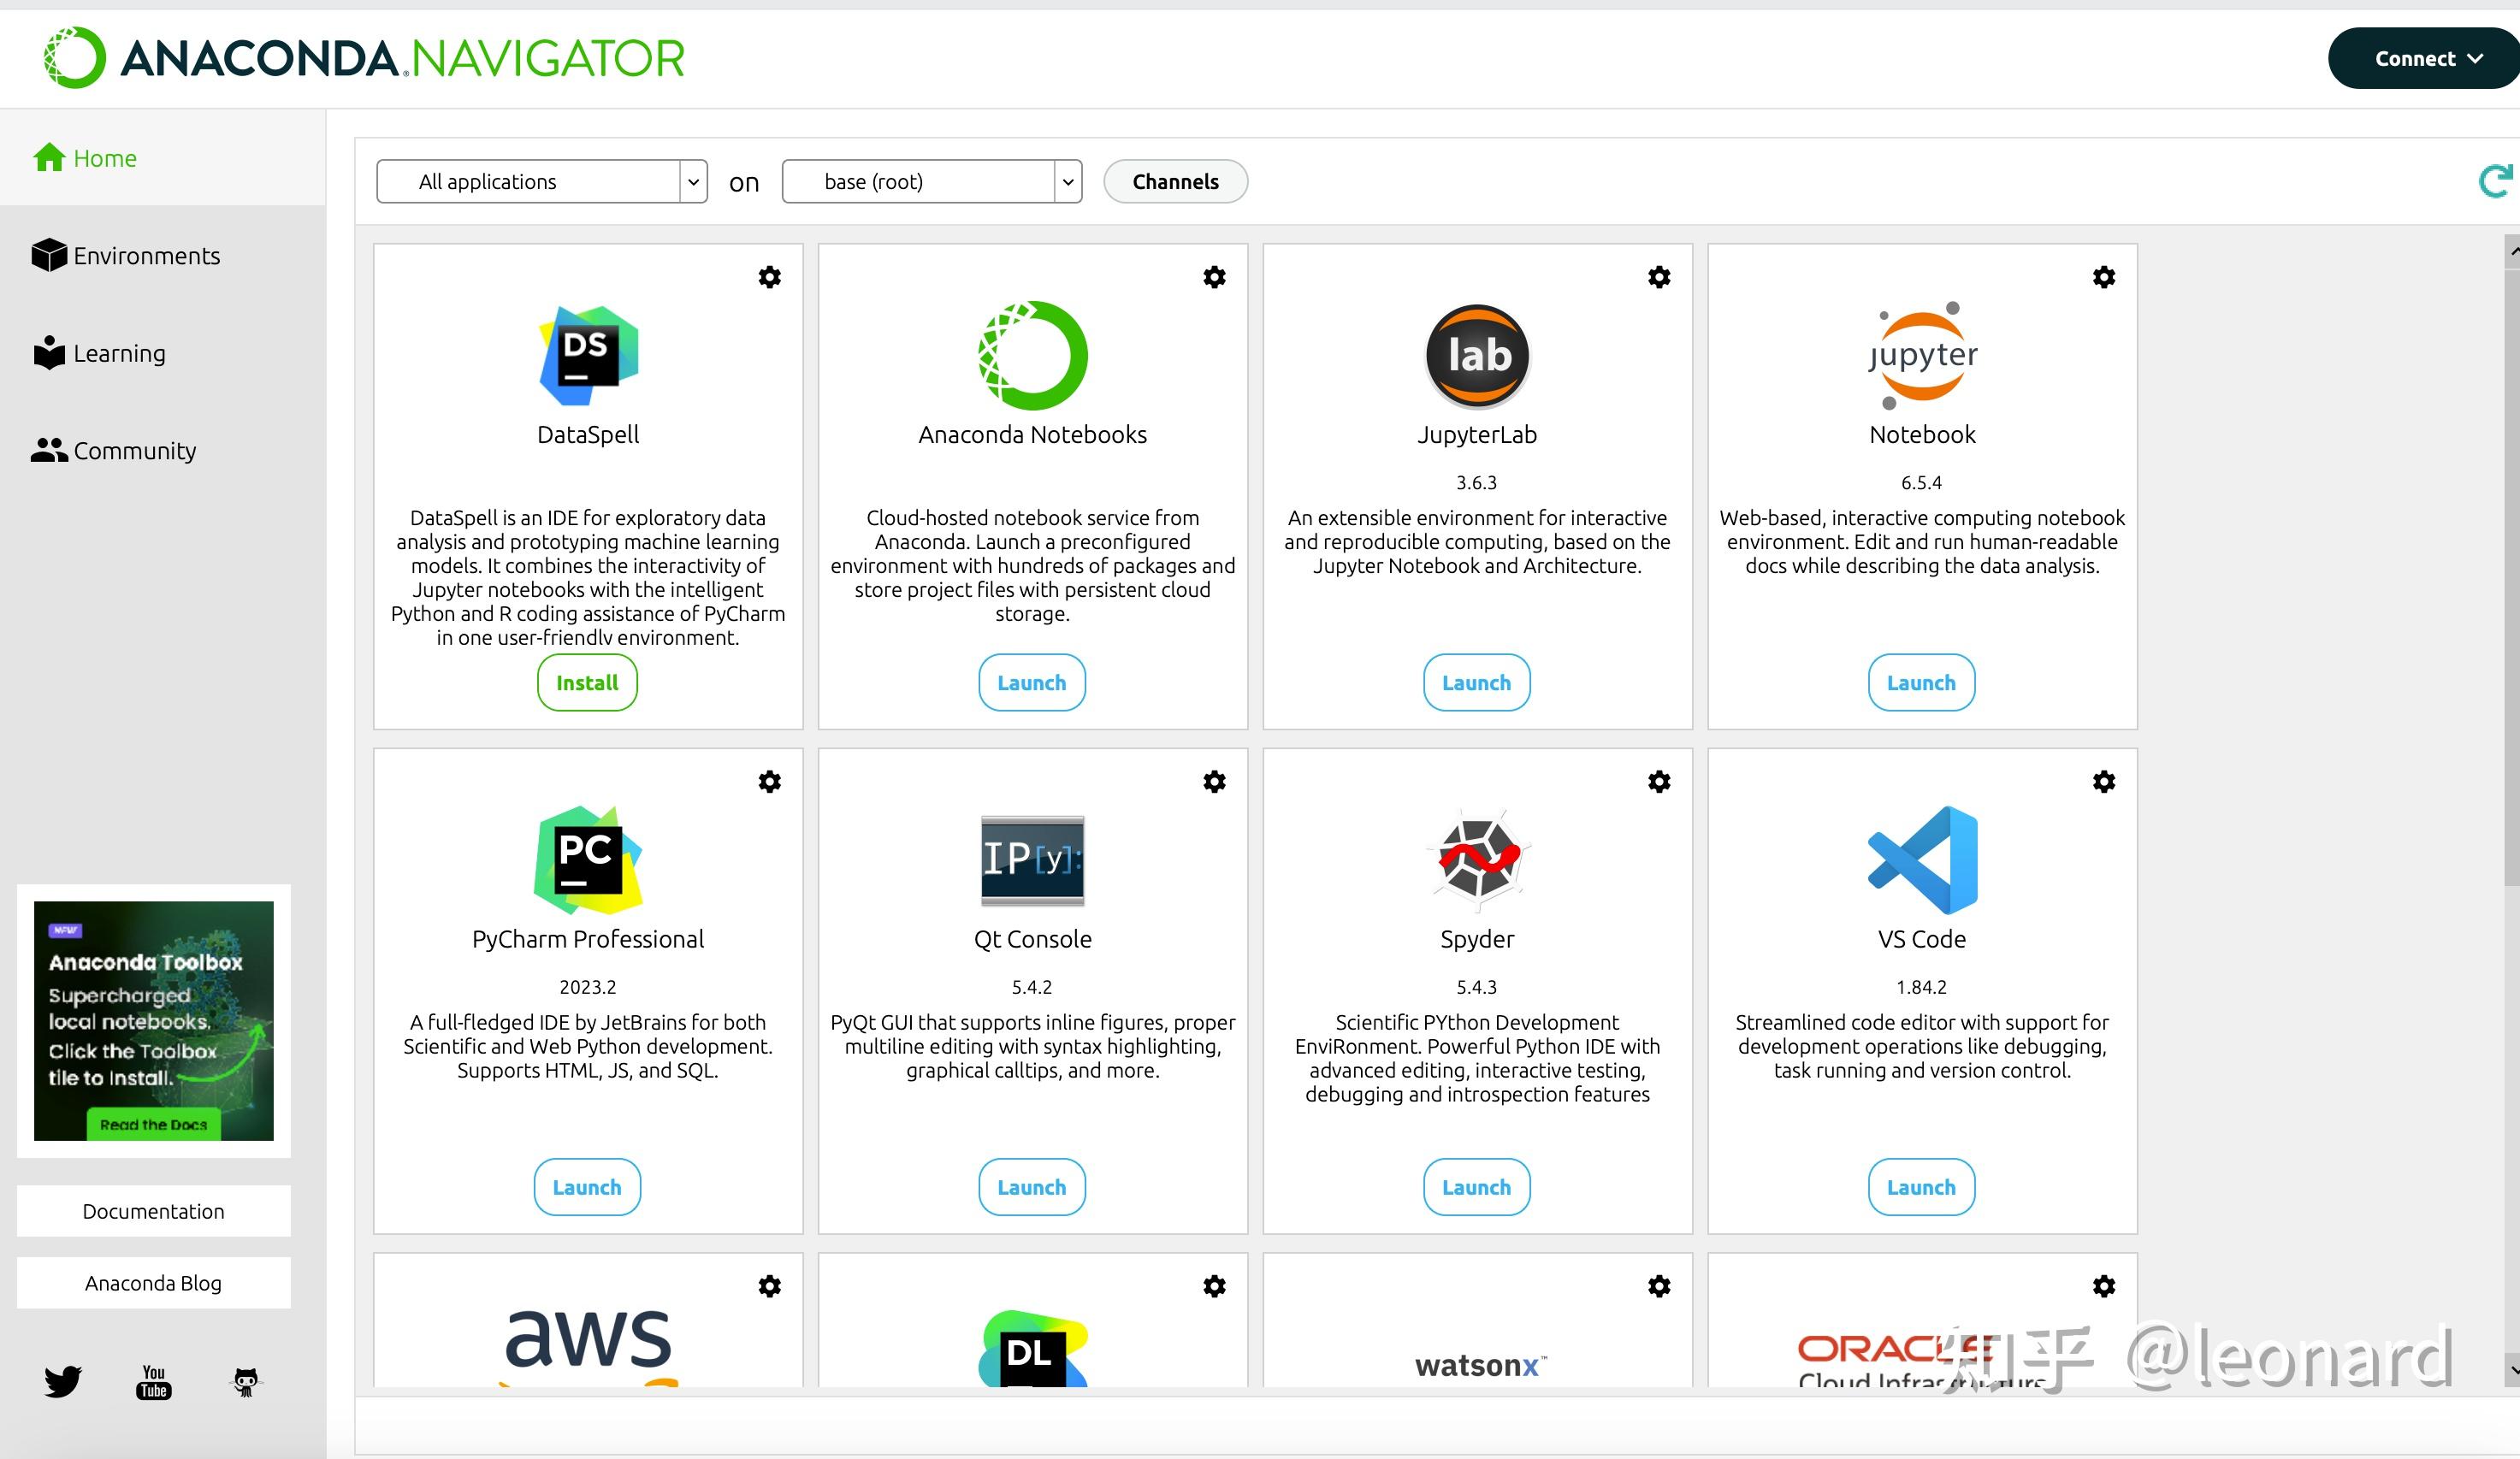Image resolution: width=2520 pixels, height=1459 pixels.
Task: Switch to the Learning tab
Action: click(119, 353)
